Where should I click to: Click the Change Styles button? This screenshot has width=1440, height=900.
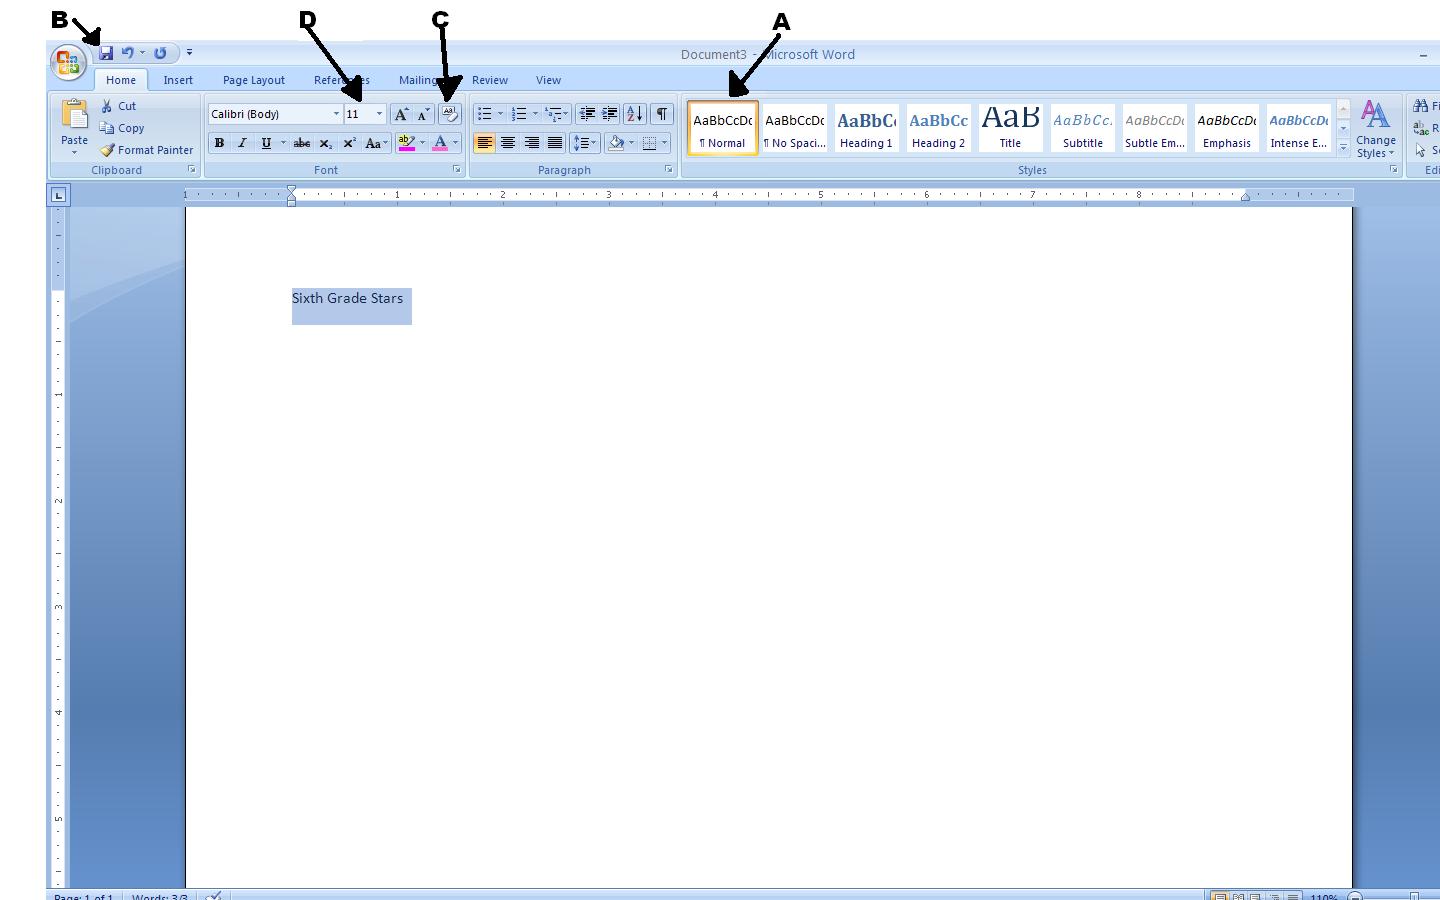pos(1375,130)
